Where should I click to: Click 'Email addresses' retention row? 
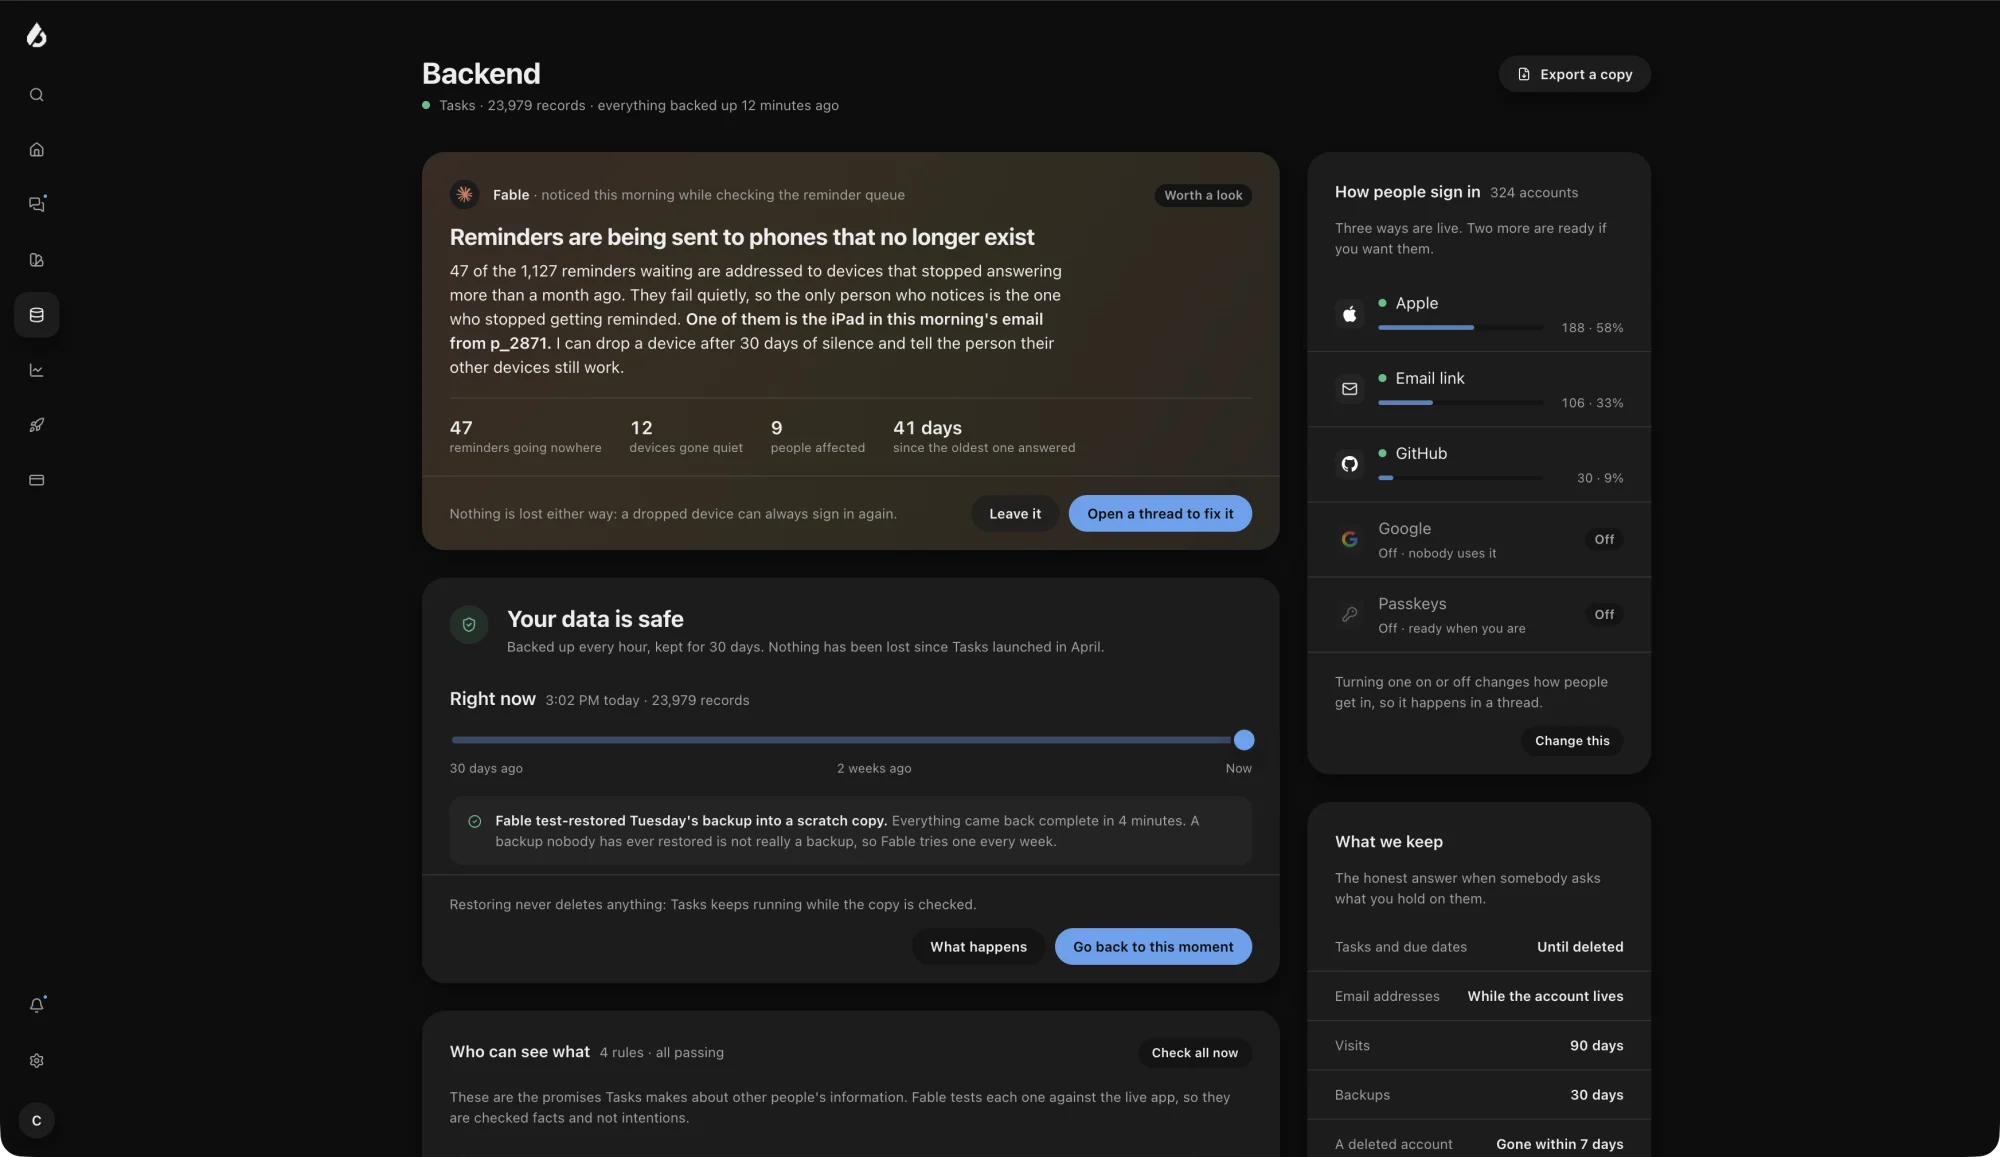(x=1478, y=996)
